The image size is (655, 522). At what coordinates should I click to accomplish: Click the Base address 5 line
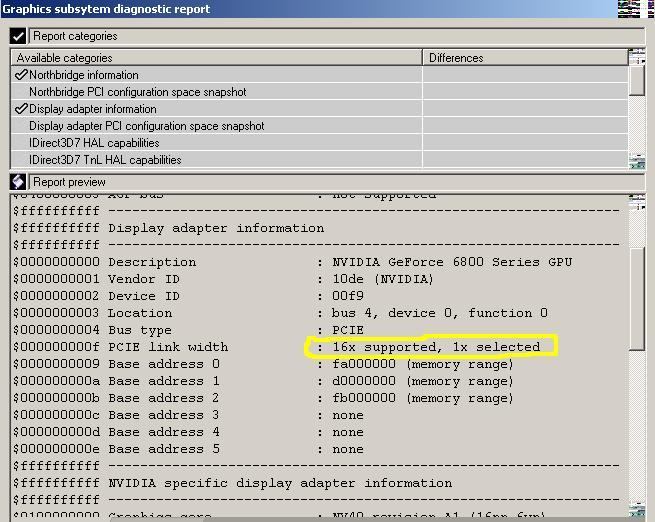[x=188, y=449]
